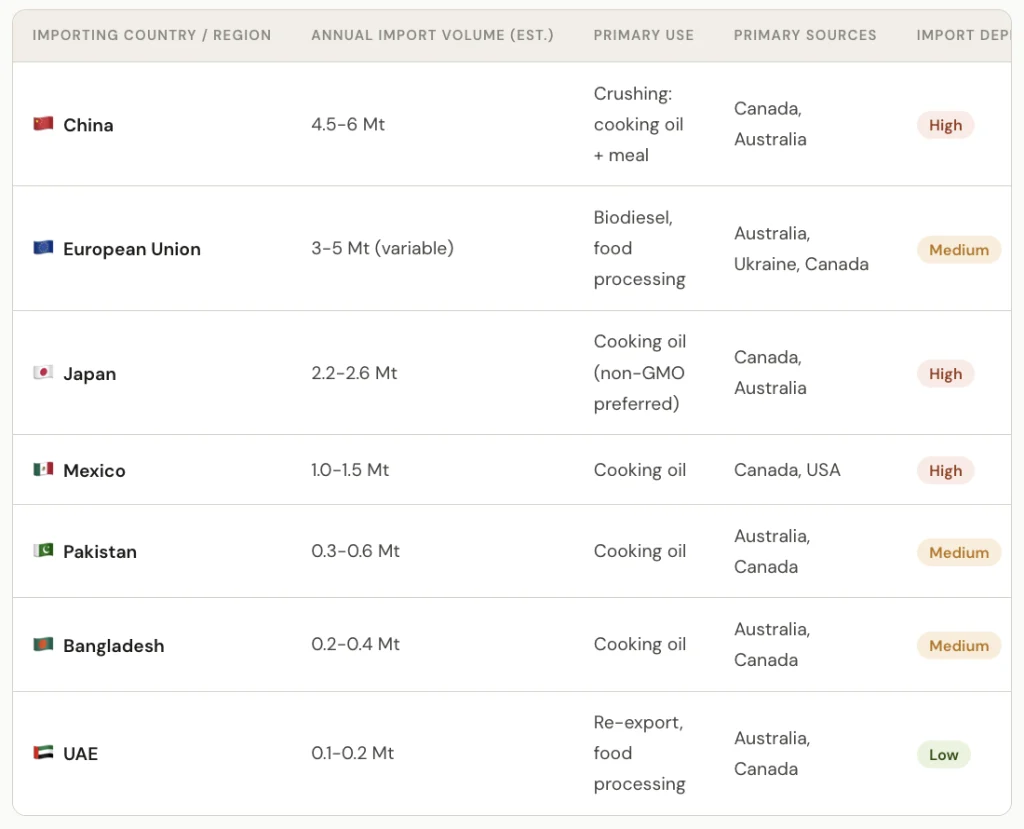Select the Pakistan country name
Viewport: 1024px width, 829px height.
click(100, 551)
